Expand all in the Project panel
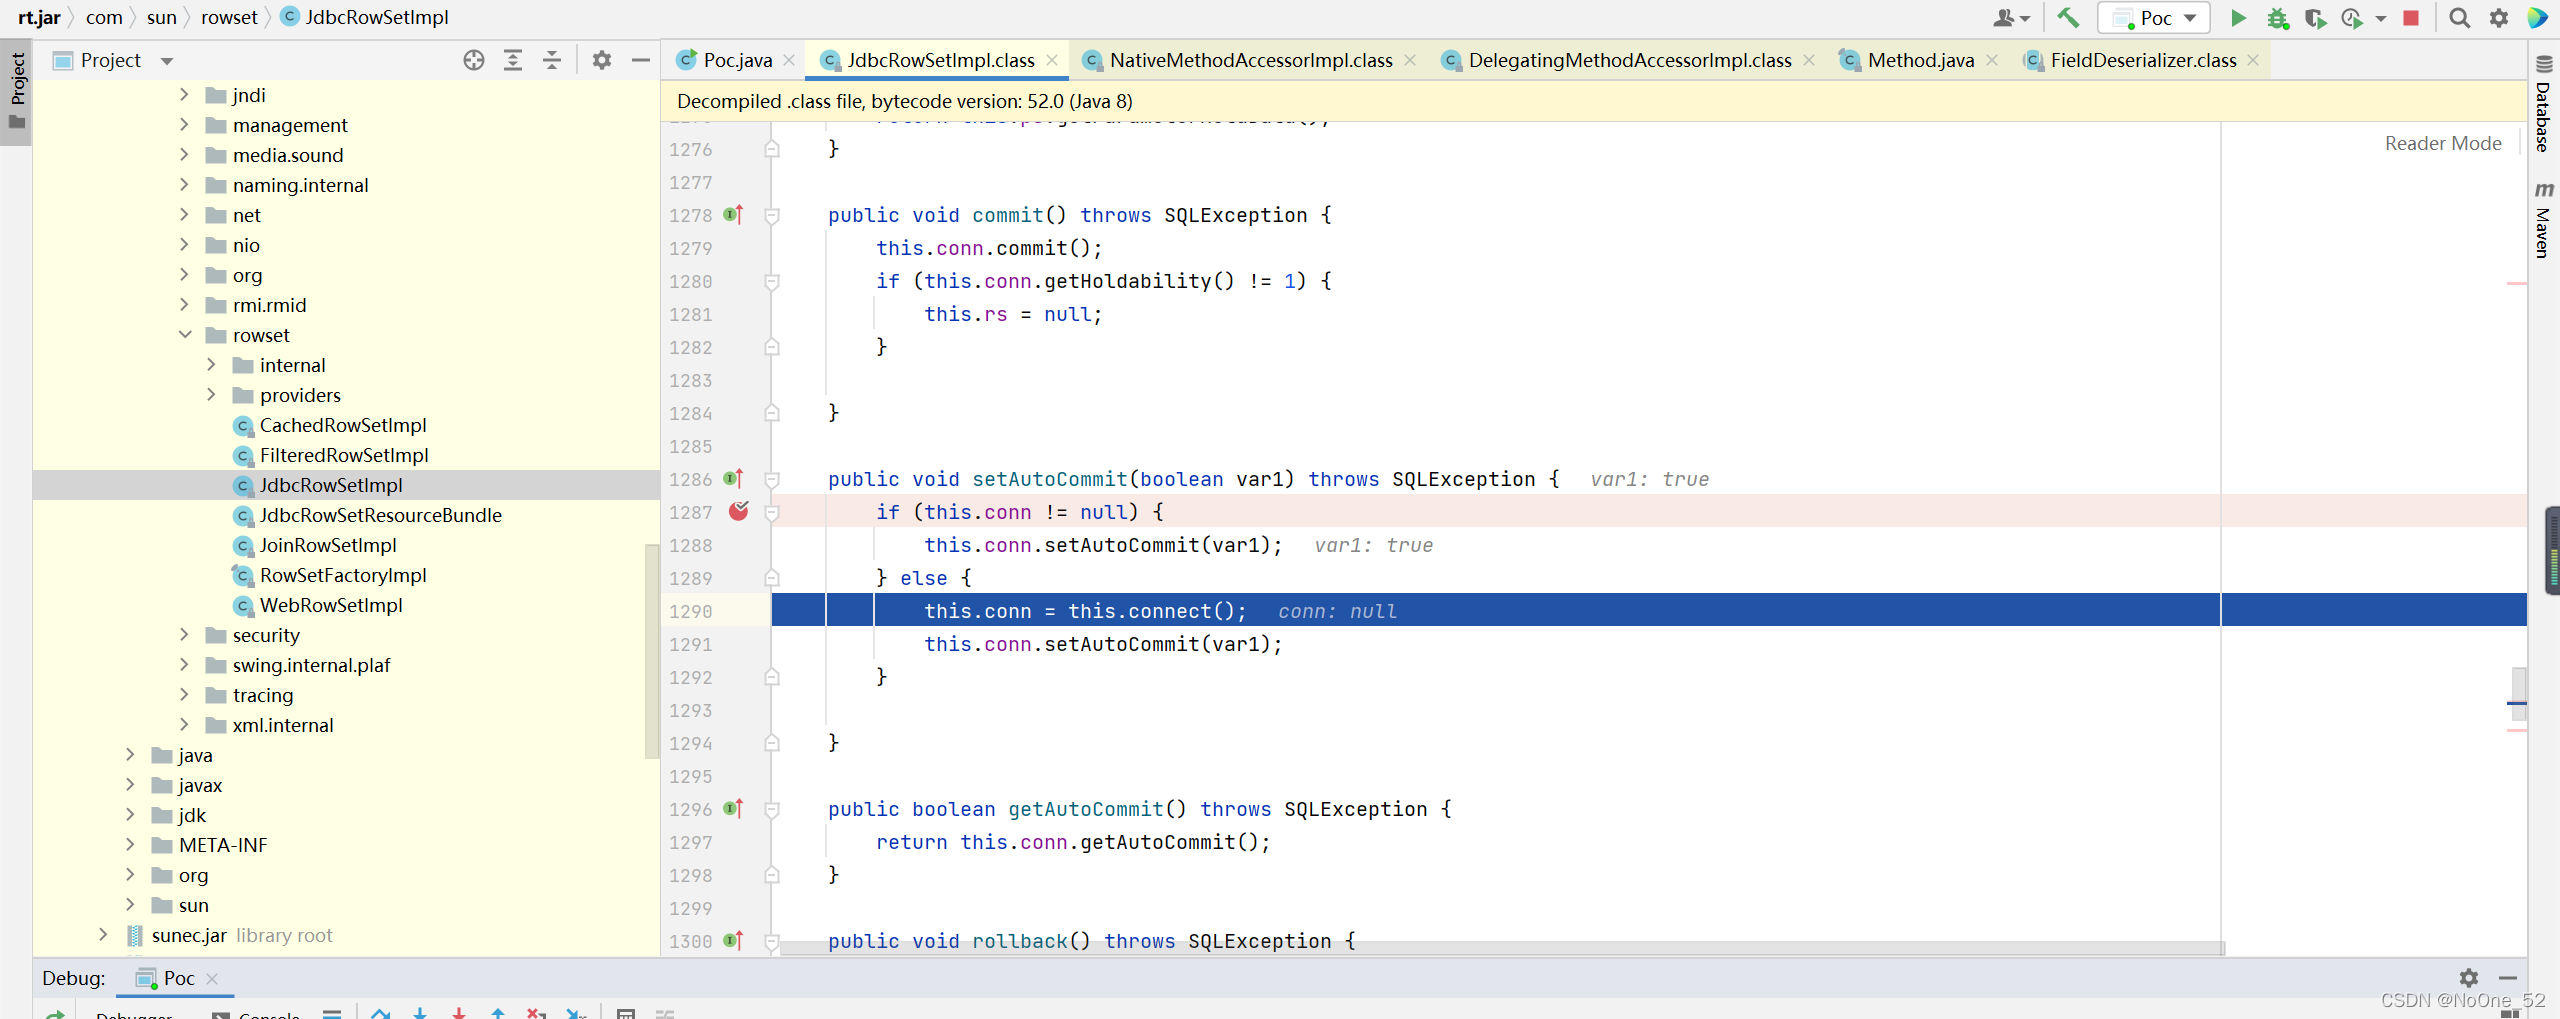Screen dimensions: 2560x1019 point(513,60)
